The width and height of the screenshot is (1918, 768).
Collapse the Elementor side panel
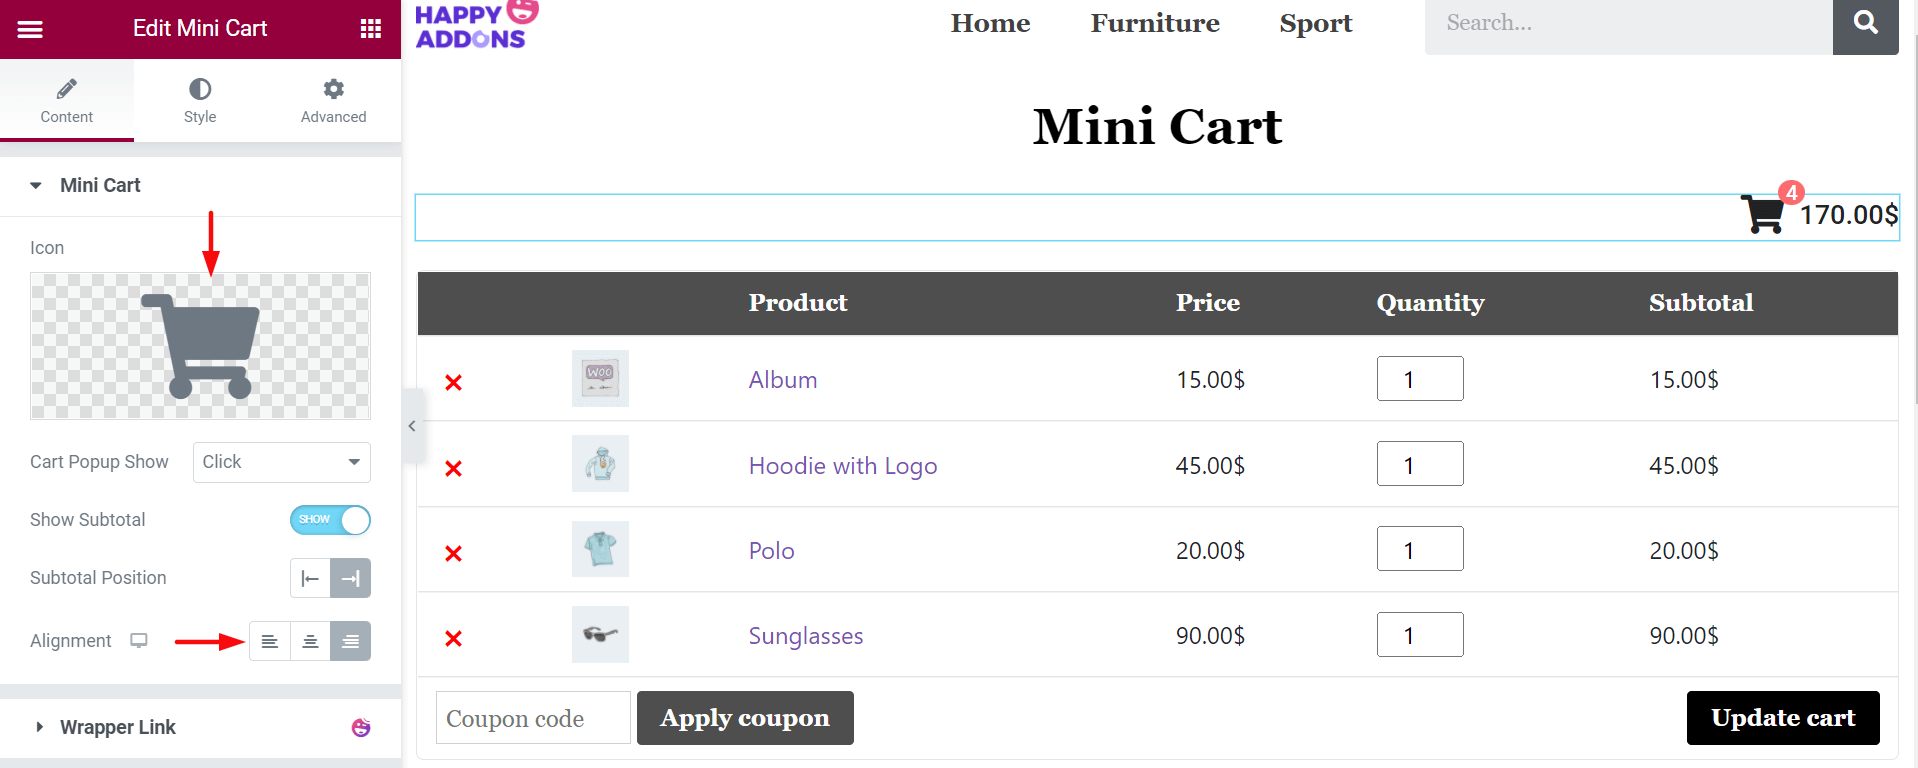(412, 426)
